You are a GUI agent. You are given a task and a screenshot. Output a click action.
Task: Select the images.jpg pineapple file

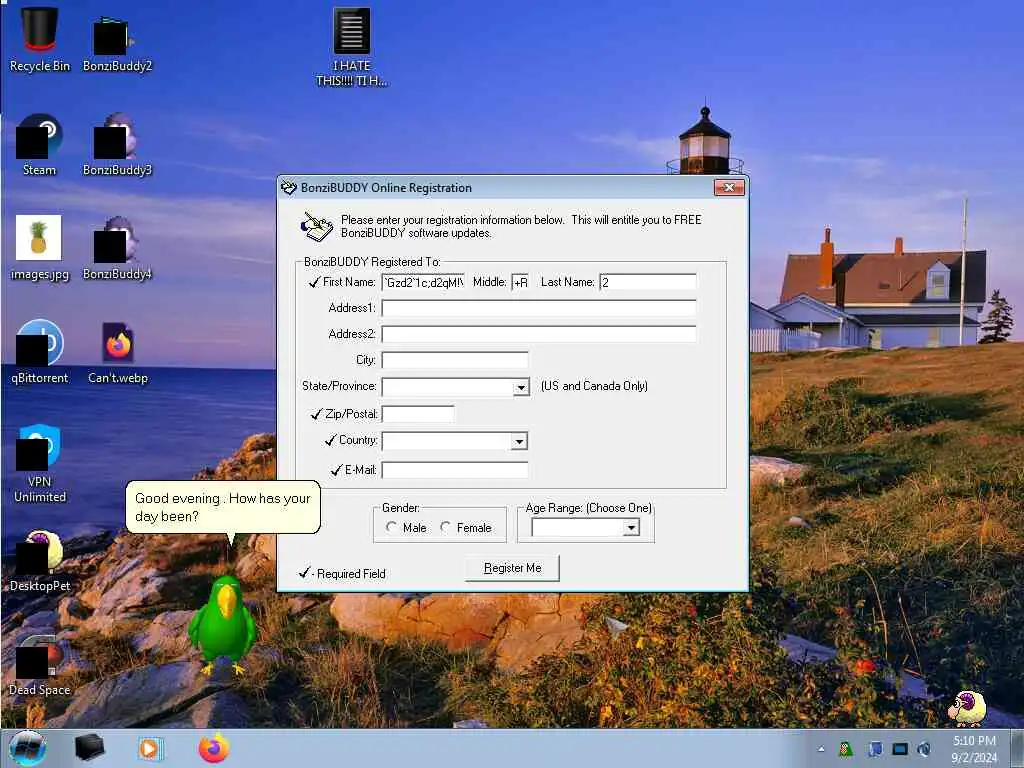click(x=39, y=248)
